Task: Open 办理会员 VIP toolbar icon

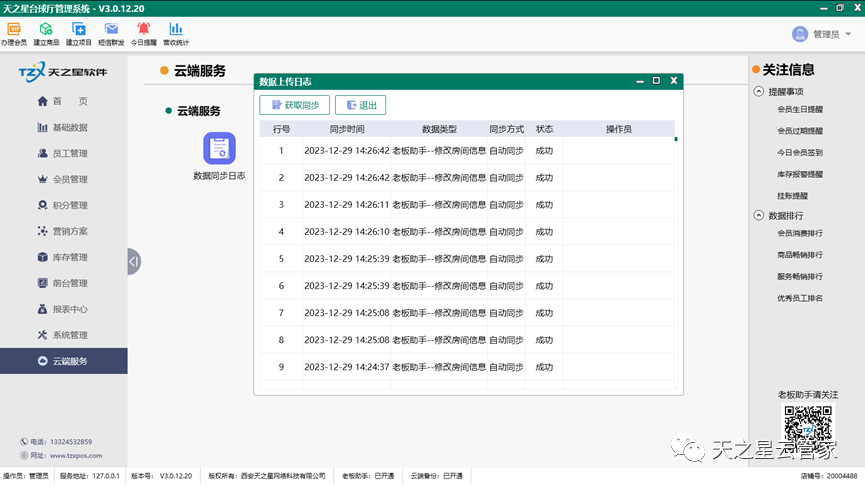Action: pos(14,29)
